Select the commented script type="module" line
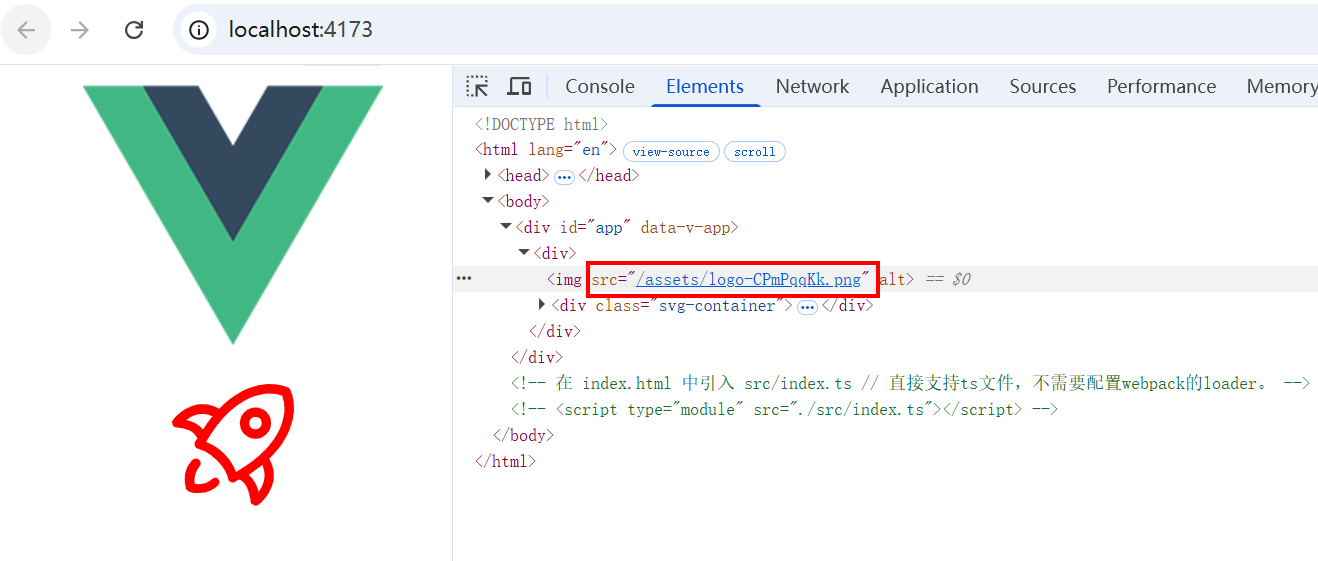1318x561 pixels. pyautogui.click(x=784, y=409)
